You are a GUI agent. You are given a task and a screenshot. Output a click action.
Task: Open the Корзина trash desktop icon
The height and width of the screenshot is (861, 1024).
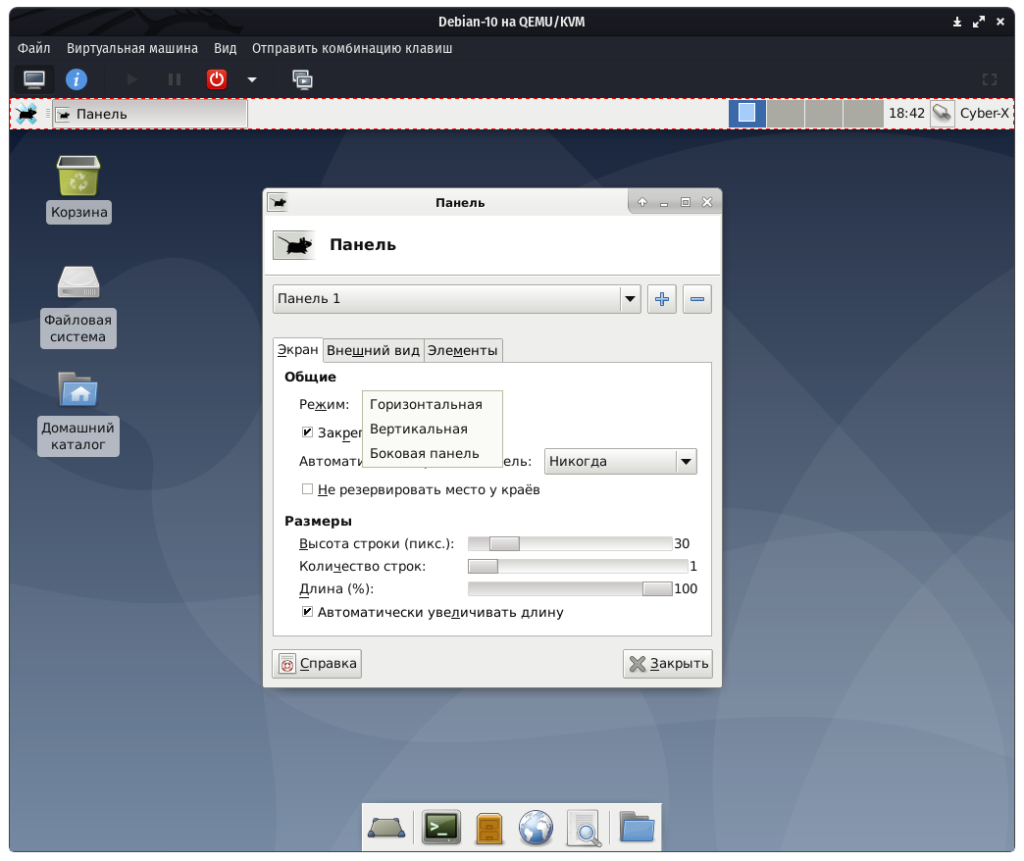click(78, 177)
